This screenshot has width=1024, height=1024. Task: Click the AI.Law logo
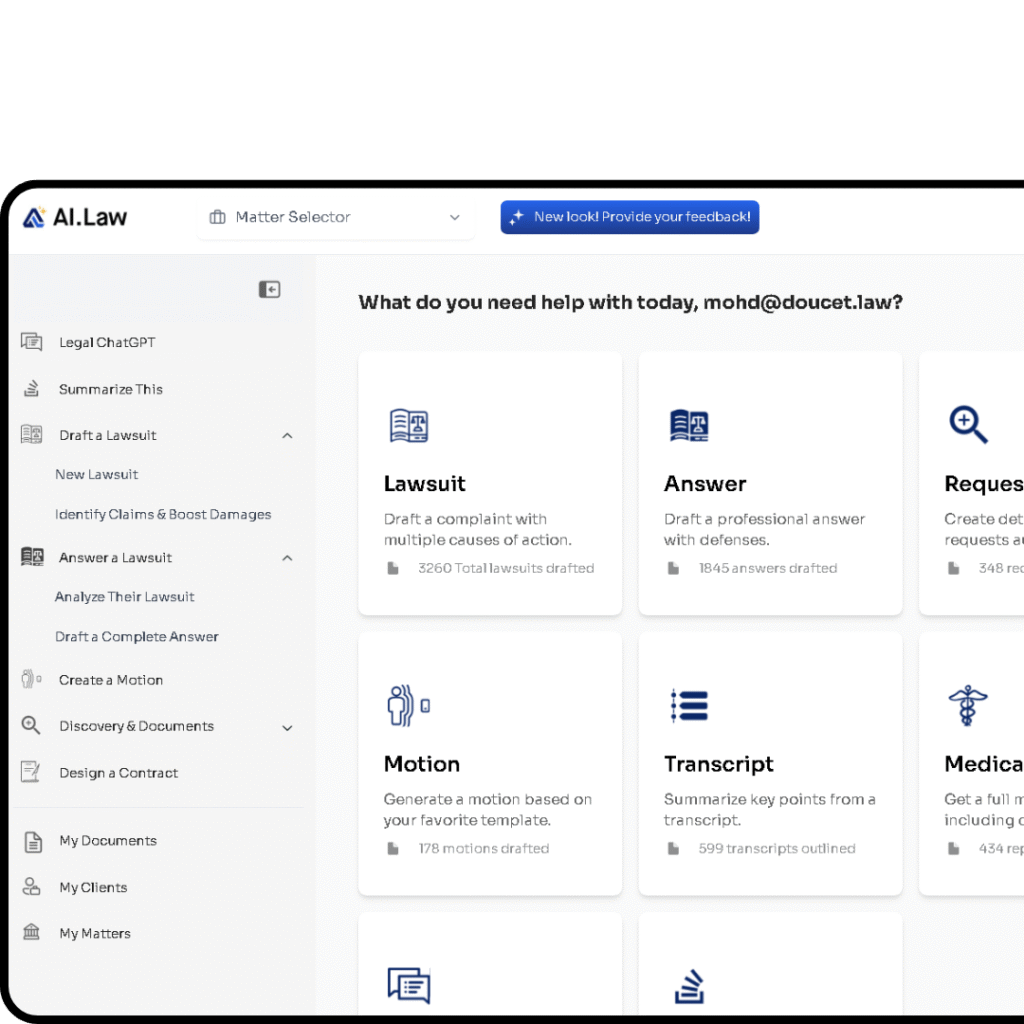coord(74,217)
